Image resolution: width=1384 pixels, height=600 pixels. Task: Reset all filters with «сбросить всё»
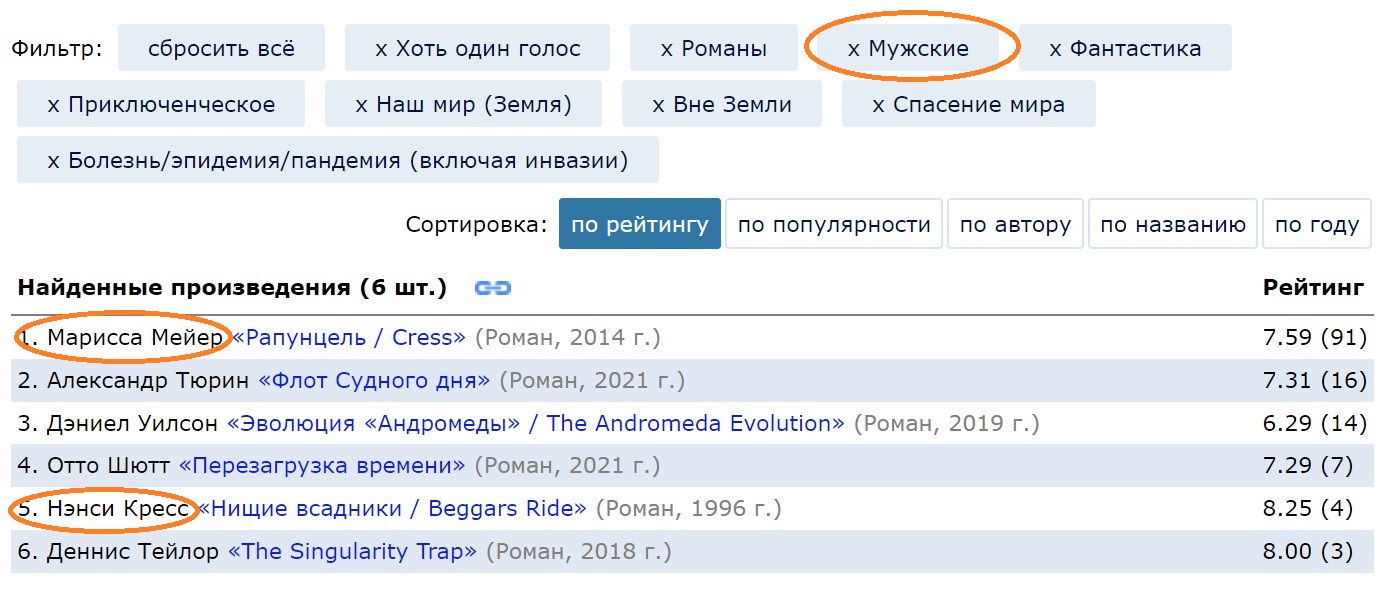pos(221,48)
